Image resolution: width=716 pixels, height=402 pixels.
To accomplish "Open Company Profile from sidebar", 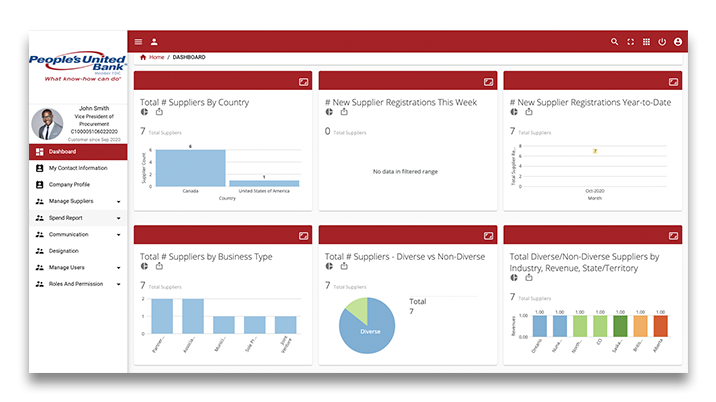I will (x=68, y=185).
